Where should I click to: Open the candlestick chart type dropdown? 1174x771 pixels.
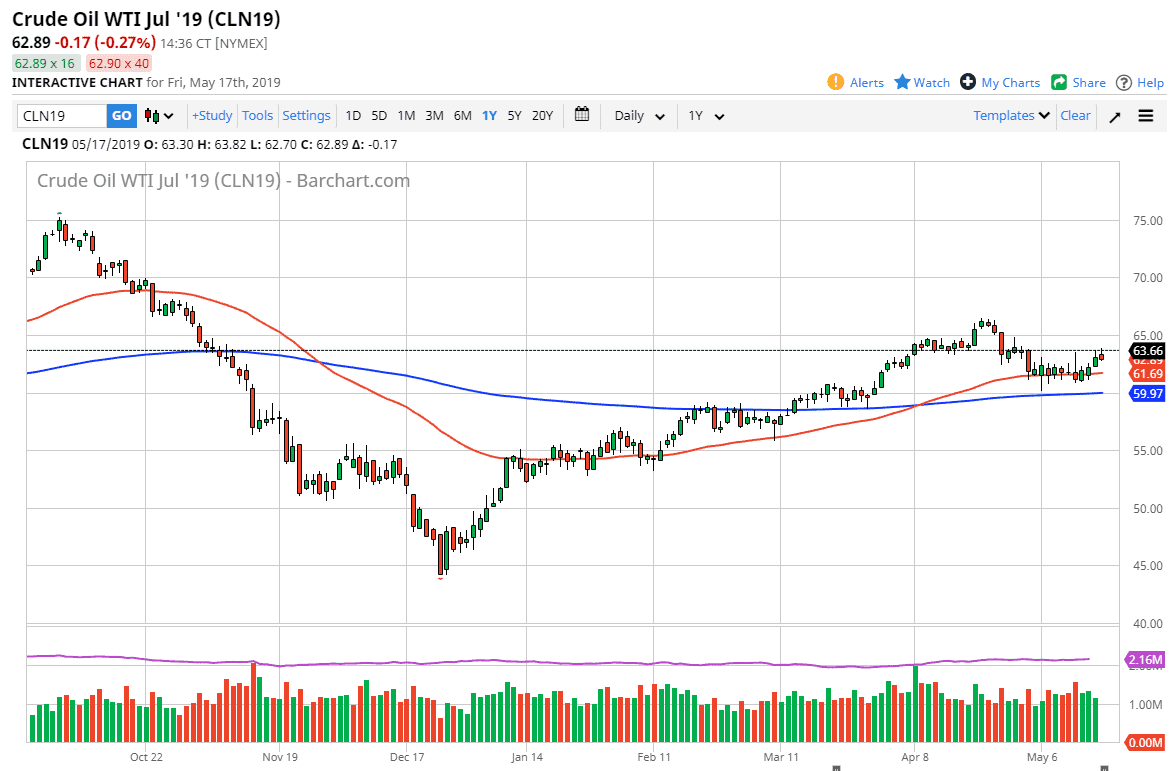click(x=159, y=116)
